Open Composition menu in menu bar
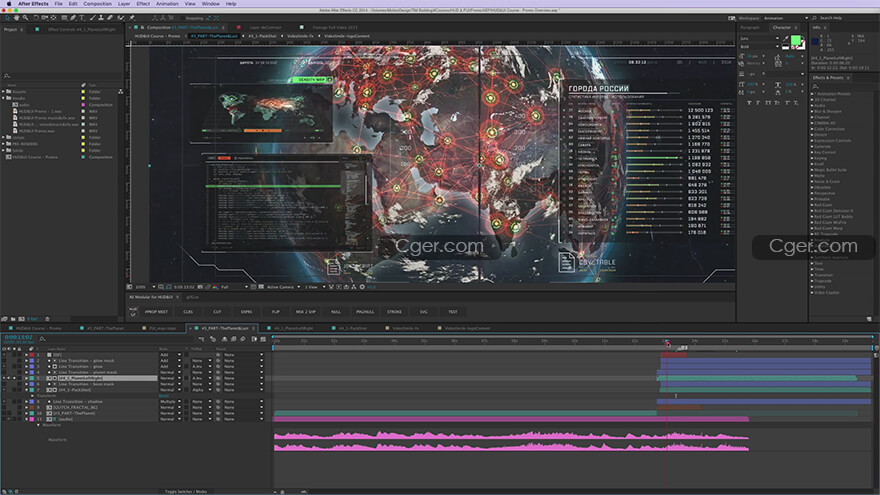The image size is (880, 495). pyautogui.click(x=97, y=3)
